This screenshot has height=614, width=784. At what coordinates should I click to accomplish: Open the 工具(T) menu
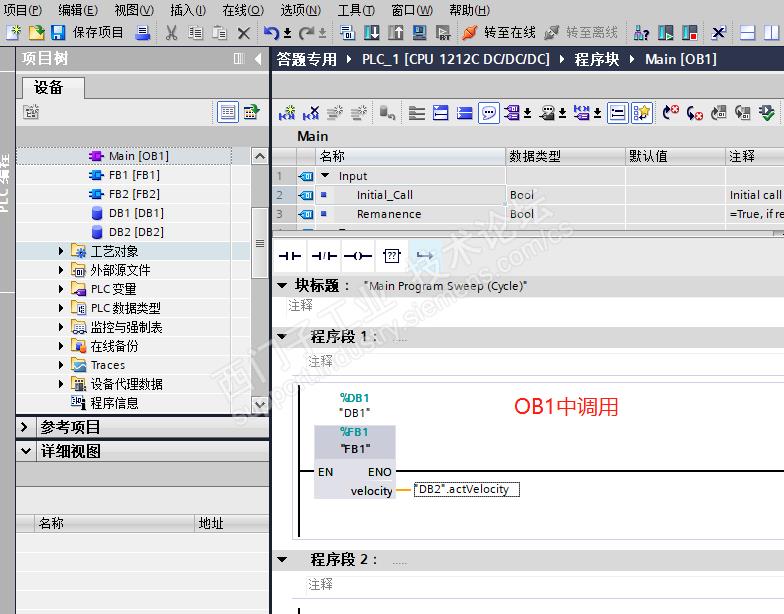[356, 10]
